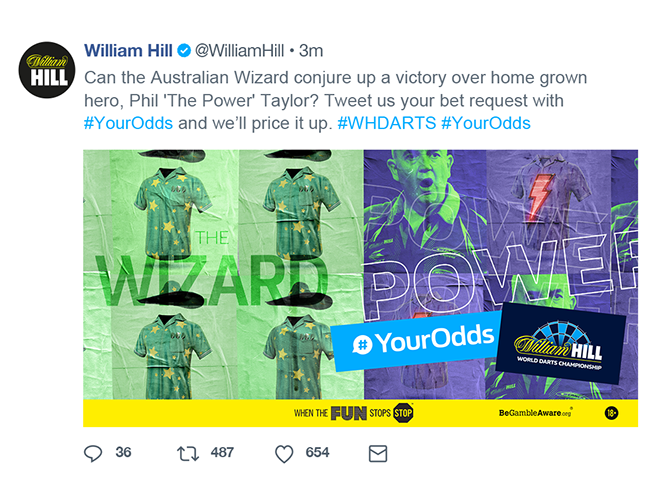Open the William Hill display name
This screenshot has height=502, width=669.
pos(128,51)
